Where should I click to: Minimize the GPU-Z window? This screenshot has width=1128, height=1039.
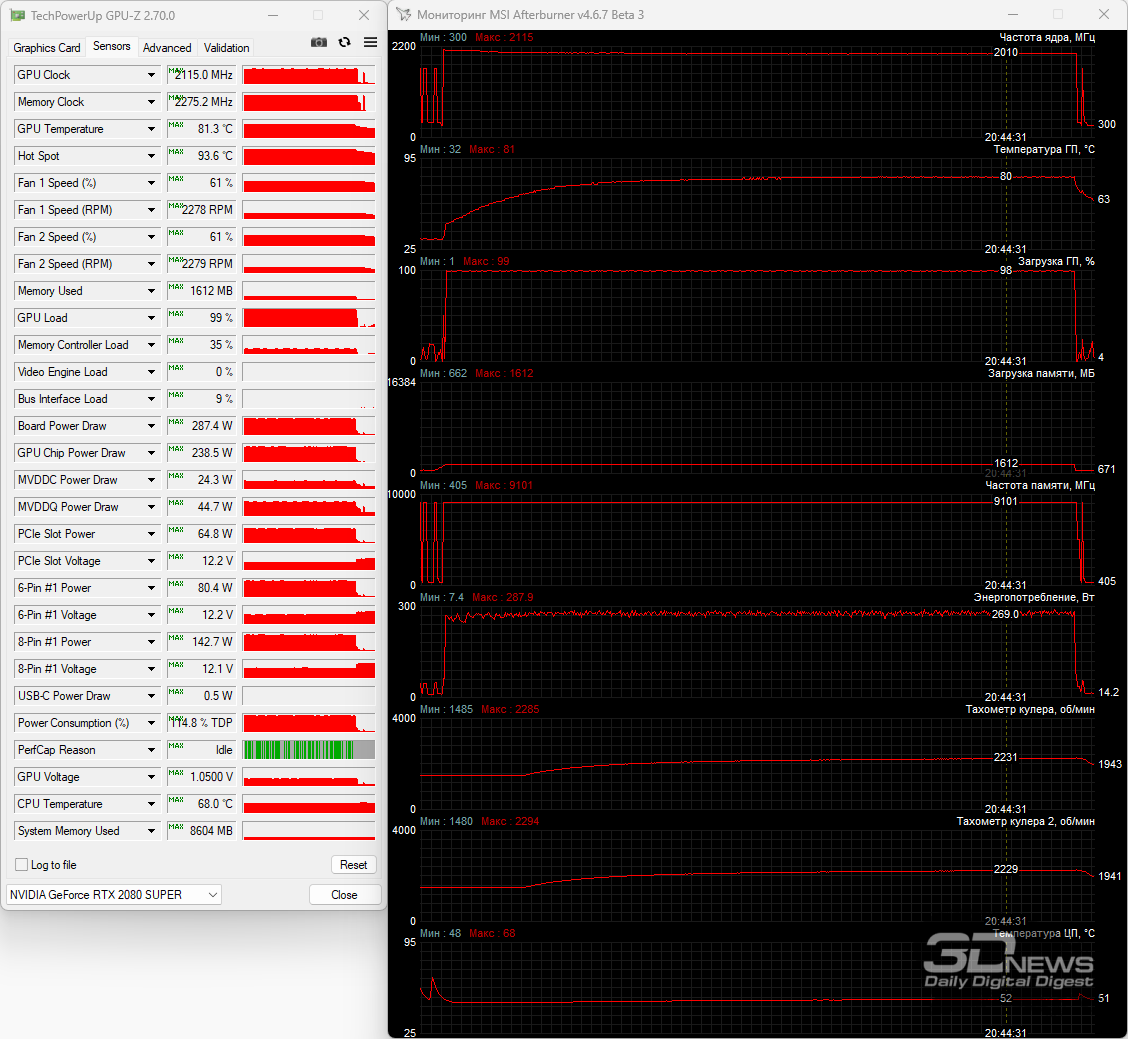pyautogui.click(x=273, y=15)
